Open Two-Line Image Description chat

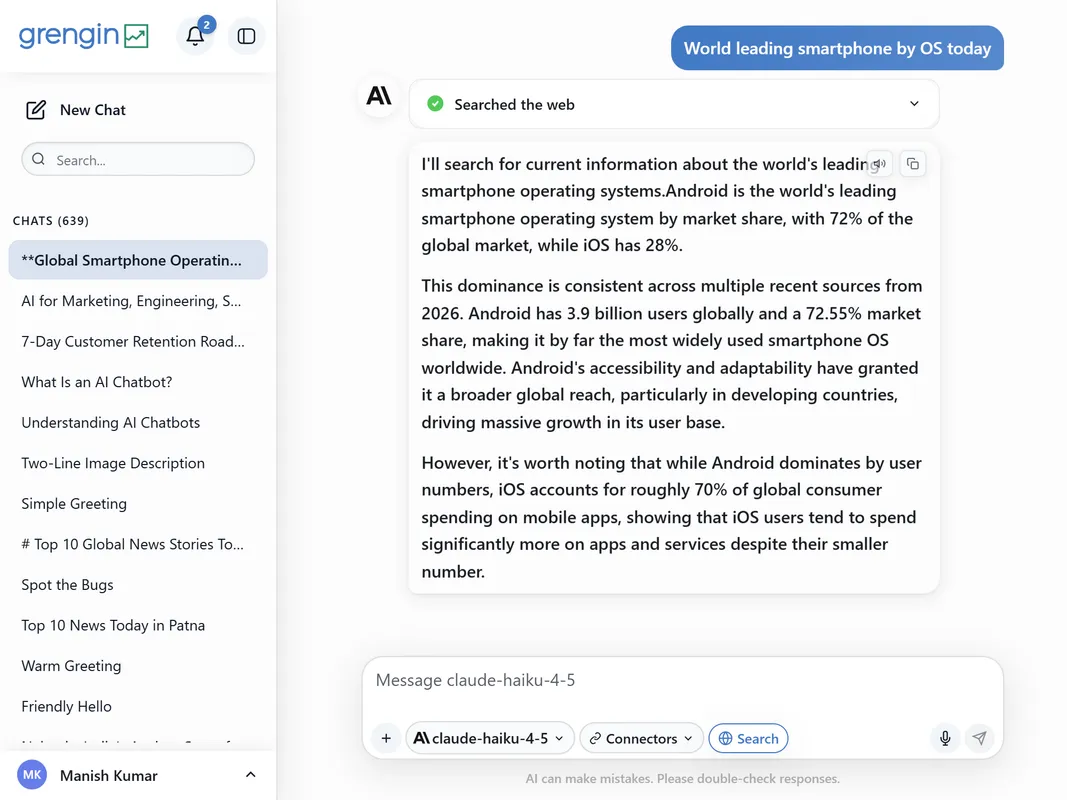pos(138,463)
